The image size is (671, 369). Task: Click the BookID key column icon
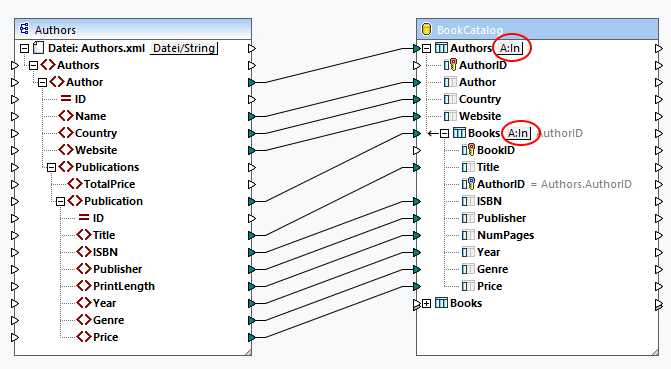coord(468,150)
